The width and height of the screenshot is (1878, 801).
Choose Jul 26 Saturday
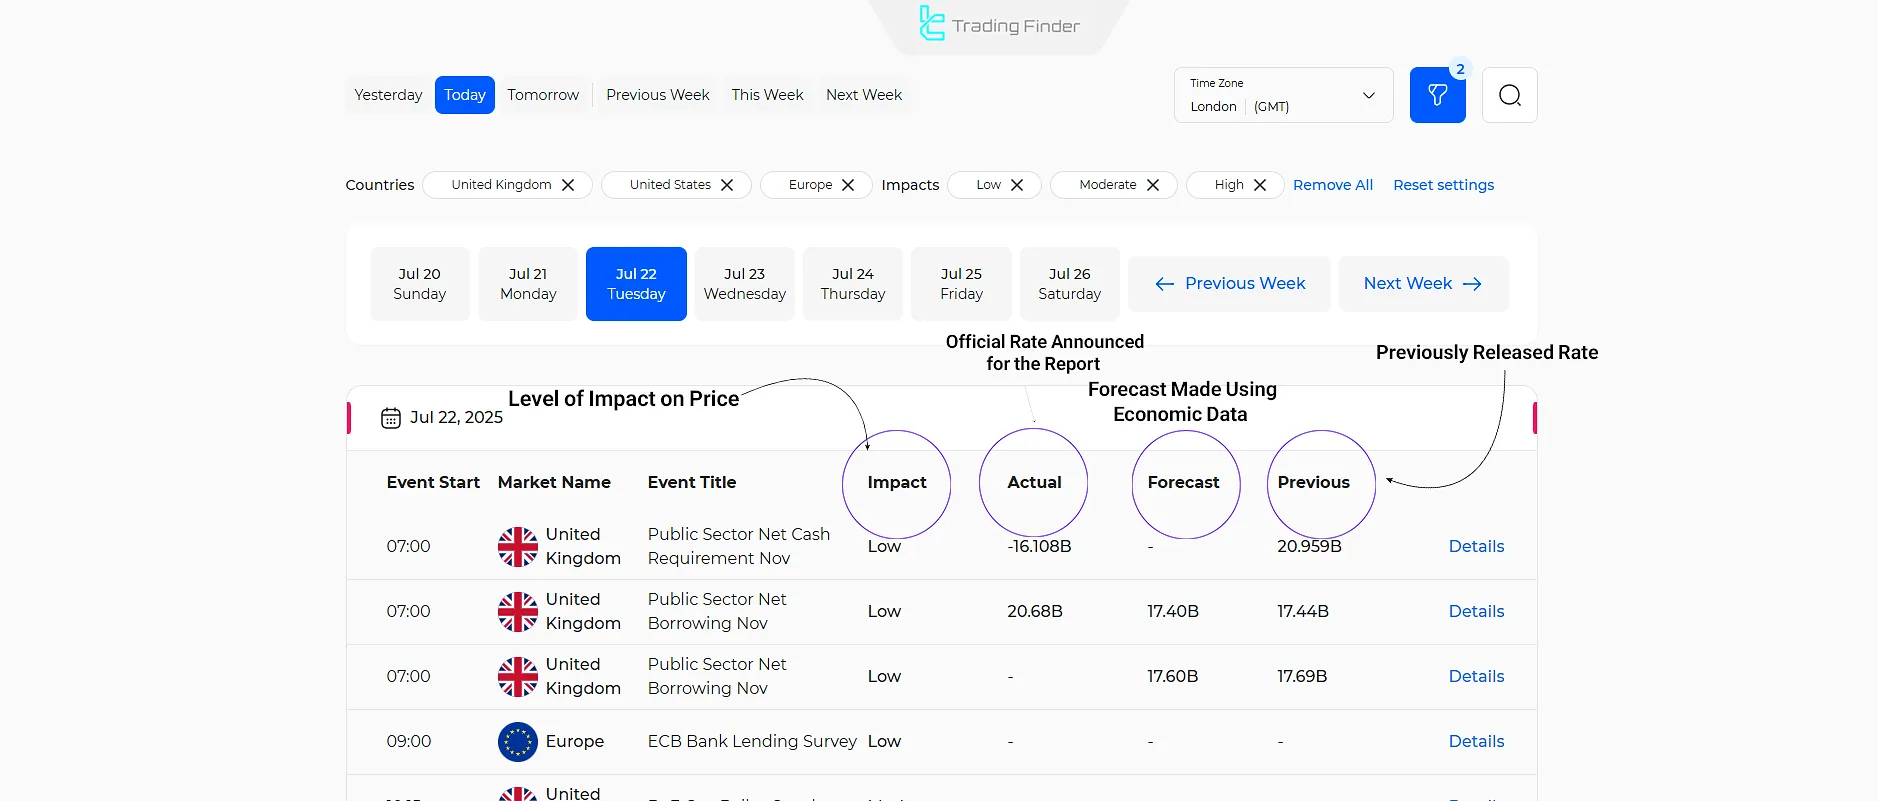coord(1070,284)
